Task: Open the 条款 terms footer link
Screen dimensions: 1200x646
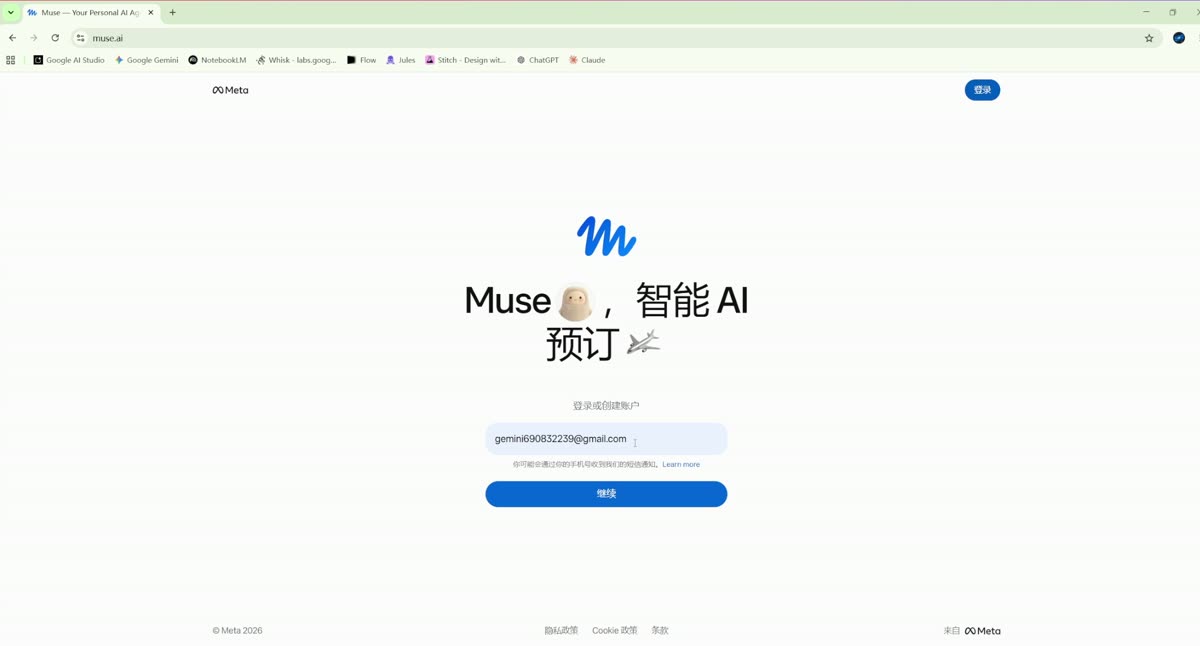Action: pyautogui.click(x=660, y=631)
